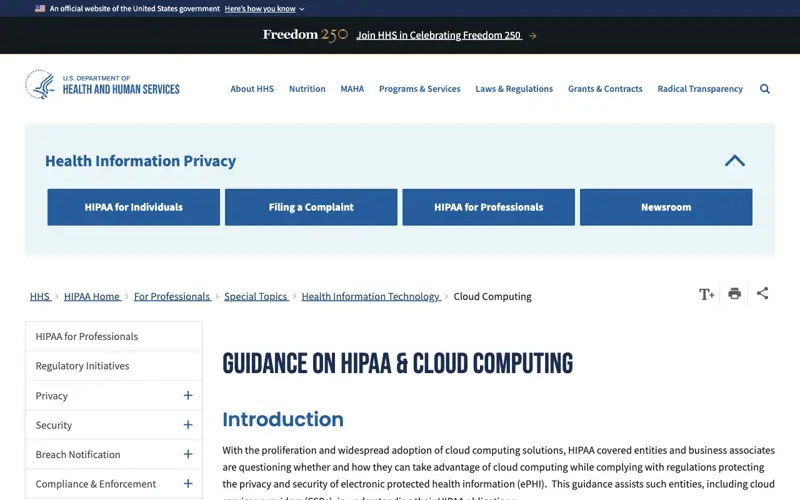Click the HHS eagle logo
This screenshot has height=500, width=800.
pyautogui.click(x=40, y=85)
